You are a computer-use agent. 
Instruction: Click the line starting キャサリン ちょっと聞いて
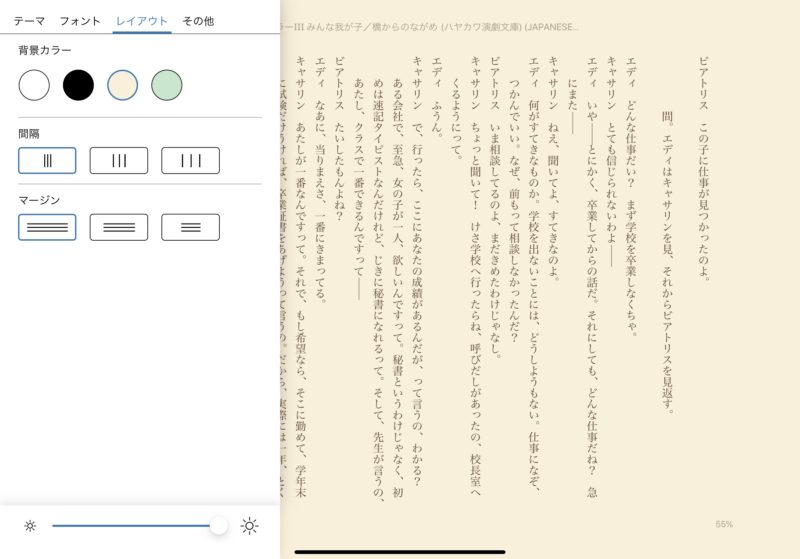coord(476,275)
